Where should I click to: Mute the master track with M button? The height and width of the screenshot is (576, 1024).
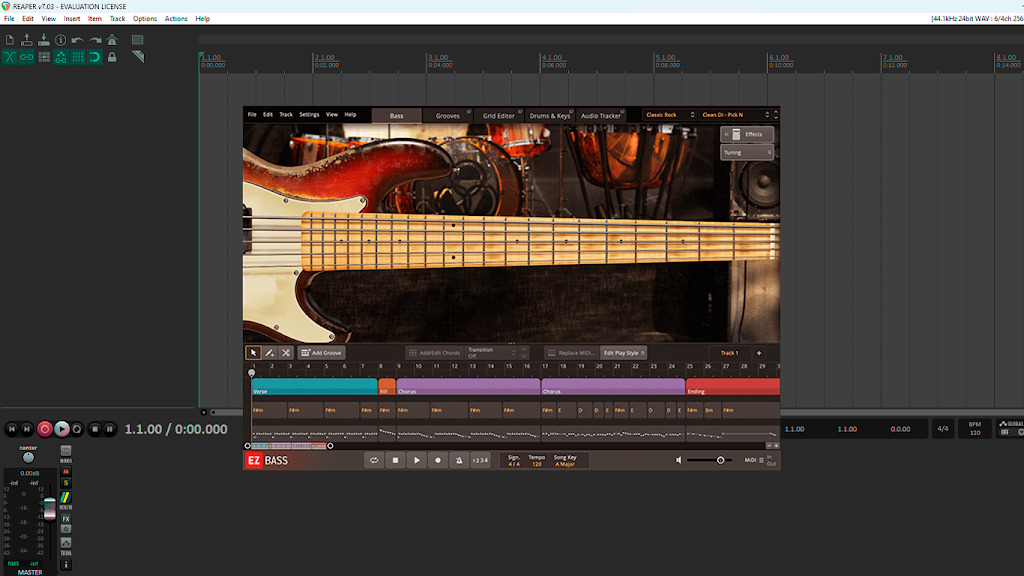(x=66, y=472)
